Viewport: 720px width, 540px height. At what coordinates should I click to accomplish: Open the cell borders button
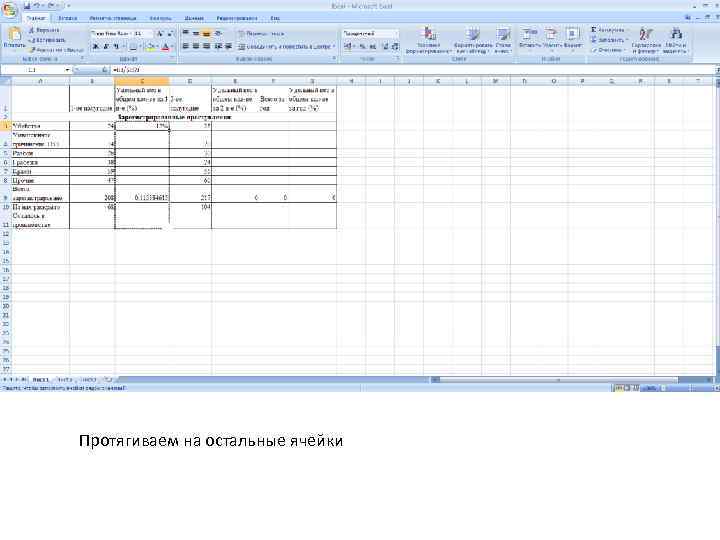[x=133, y=47]
